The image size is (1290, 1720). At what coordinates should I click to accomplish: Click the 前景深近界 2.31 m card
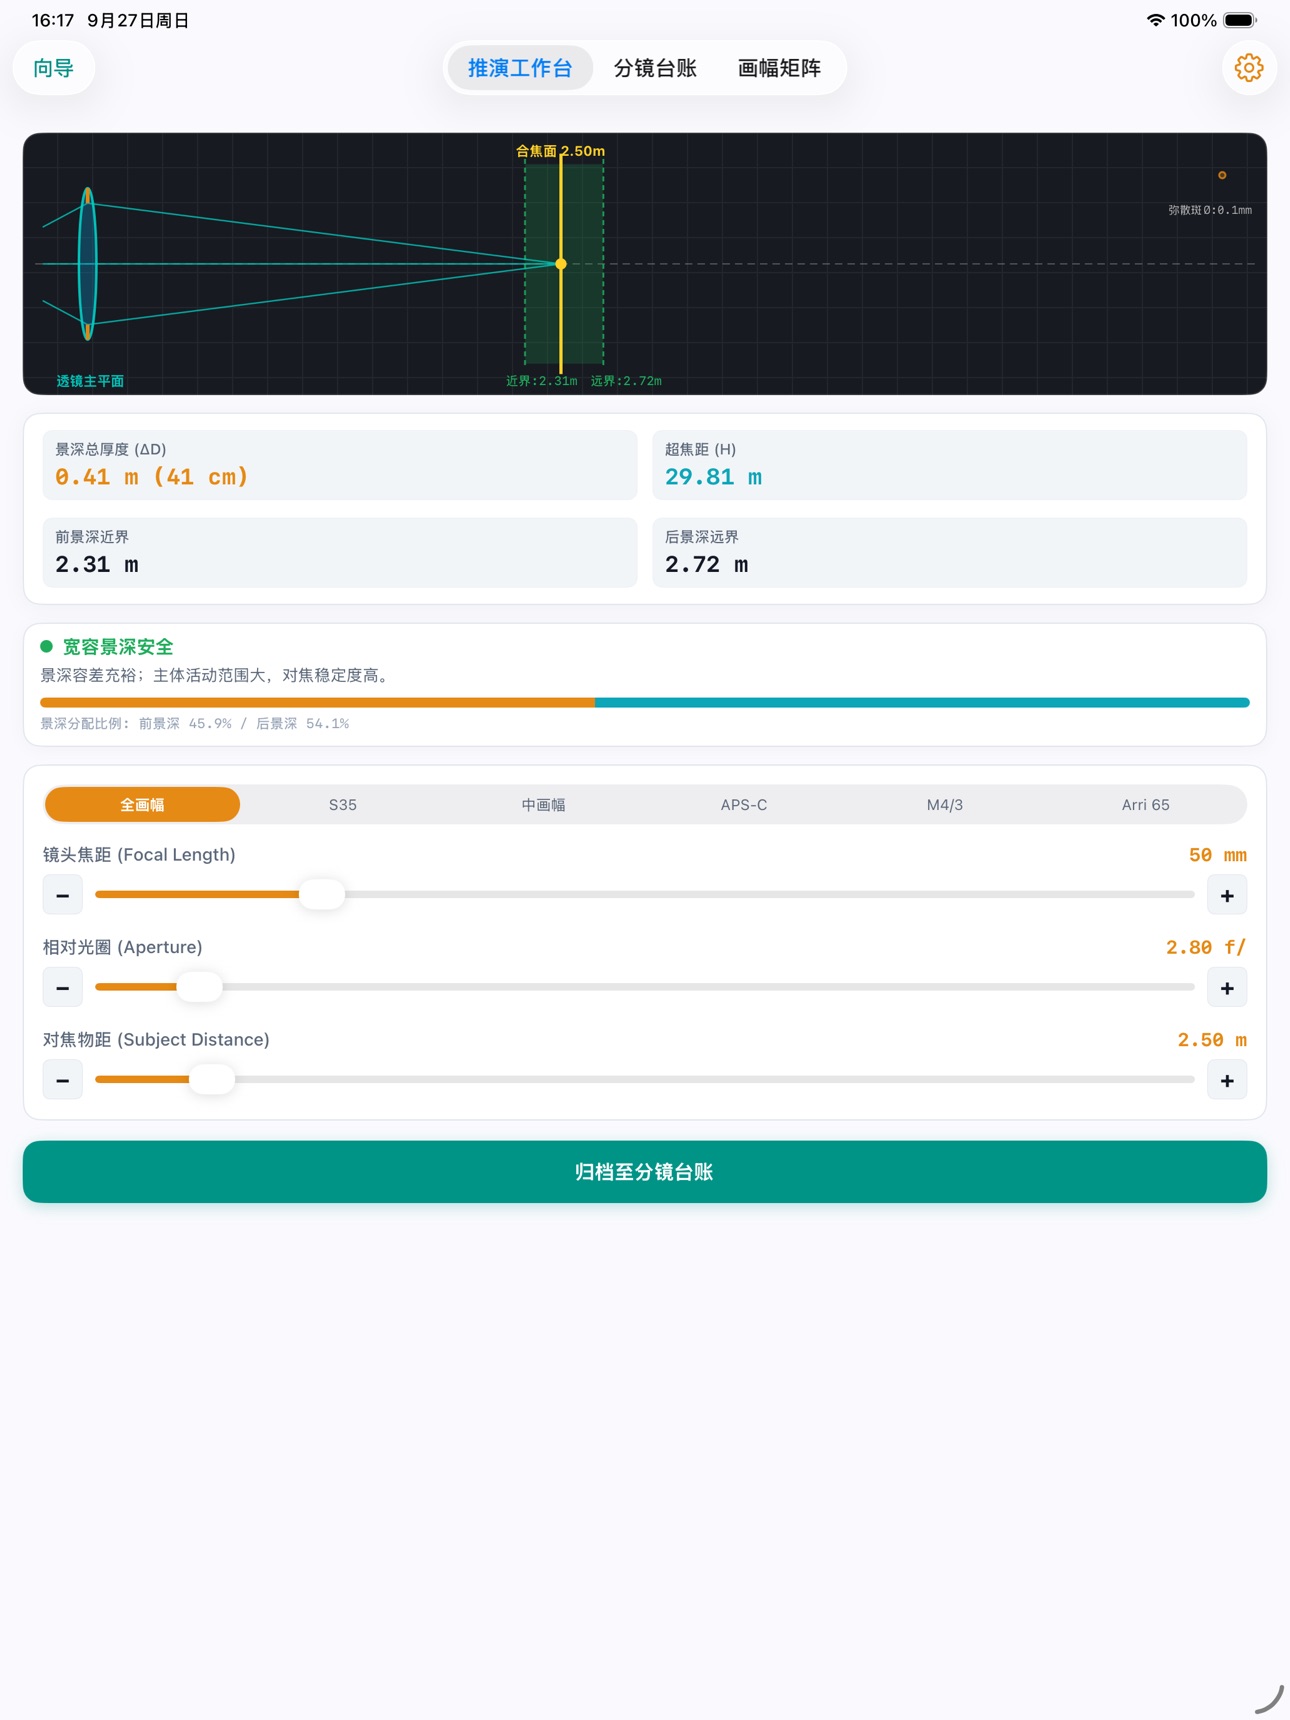[x=340, y=552]
